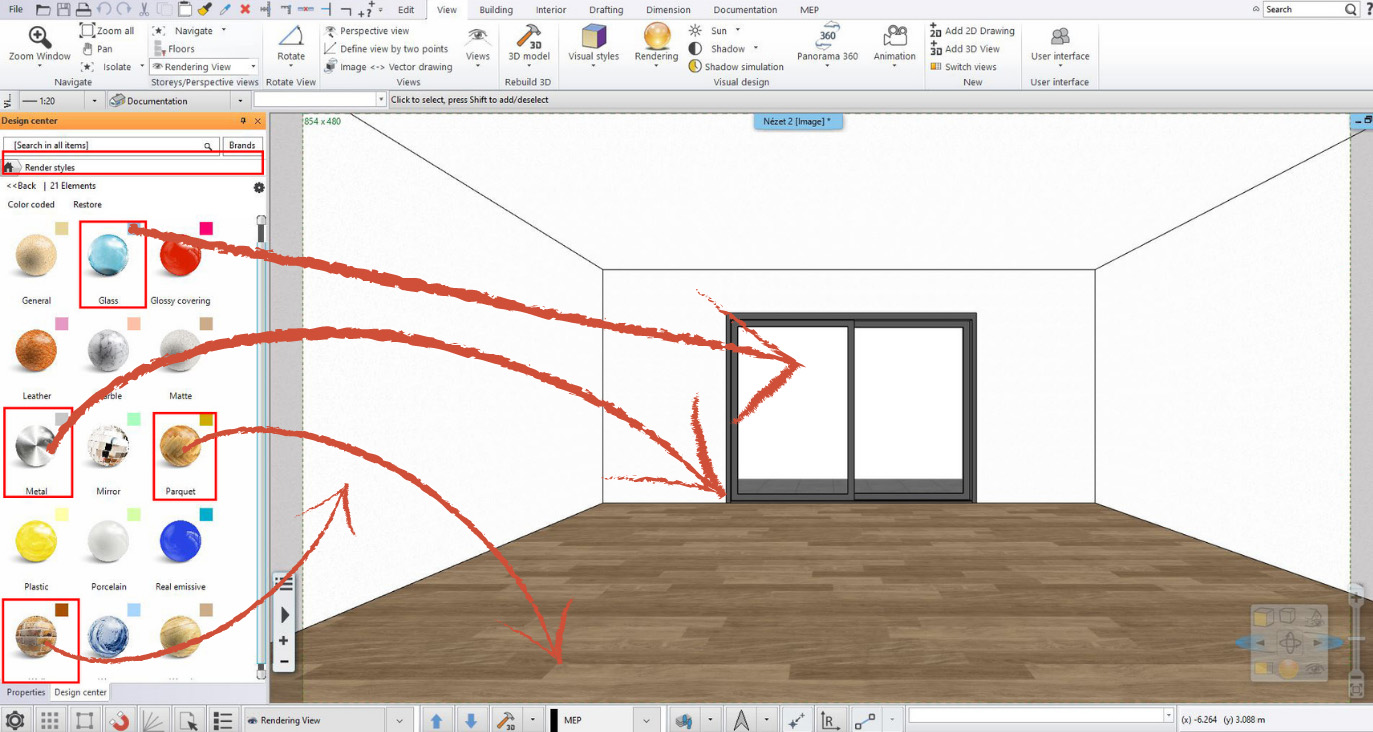The image size is (1373, 732).
Task: Click the yellow swatch above Plastic
Action: pos(62,515)
